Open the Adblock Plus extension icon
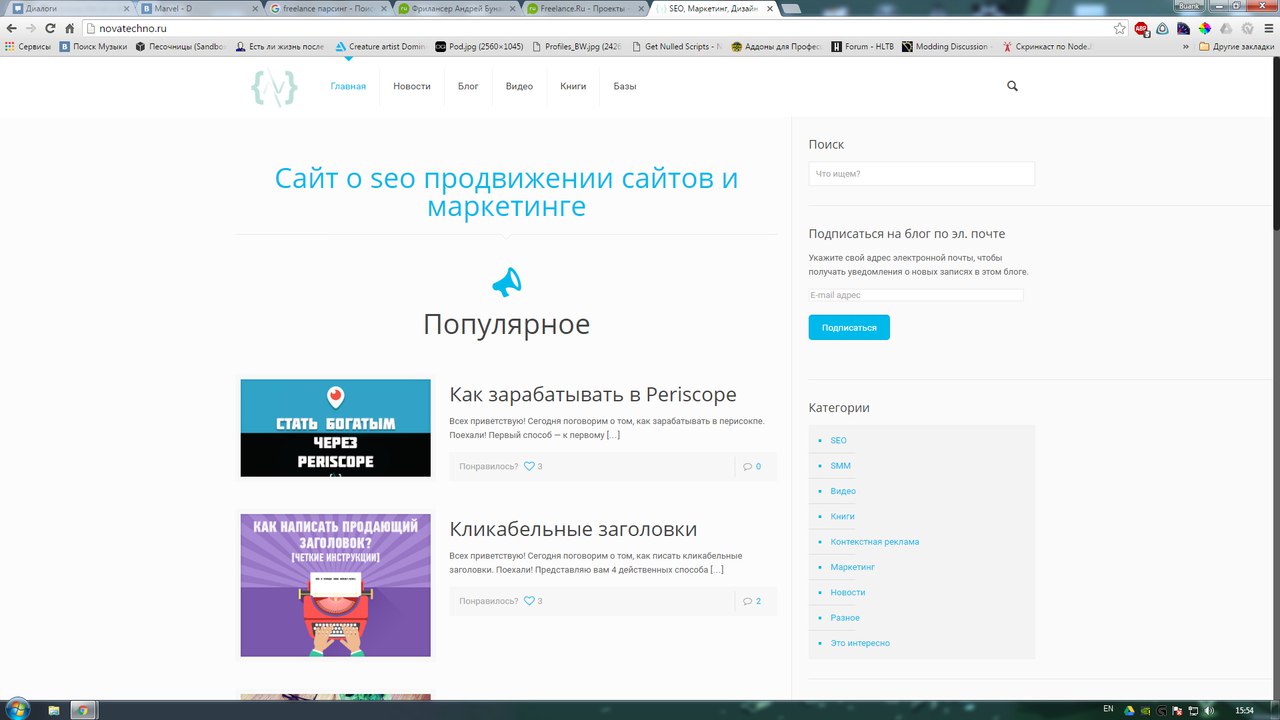 tap(1142, 29)
